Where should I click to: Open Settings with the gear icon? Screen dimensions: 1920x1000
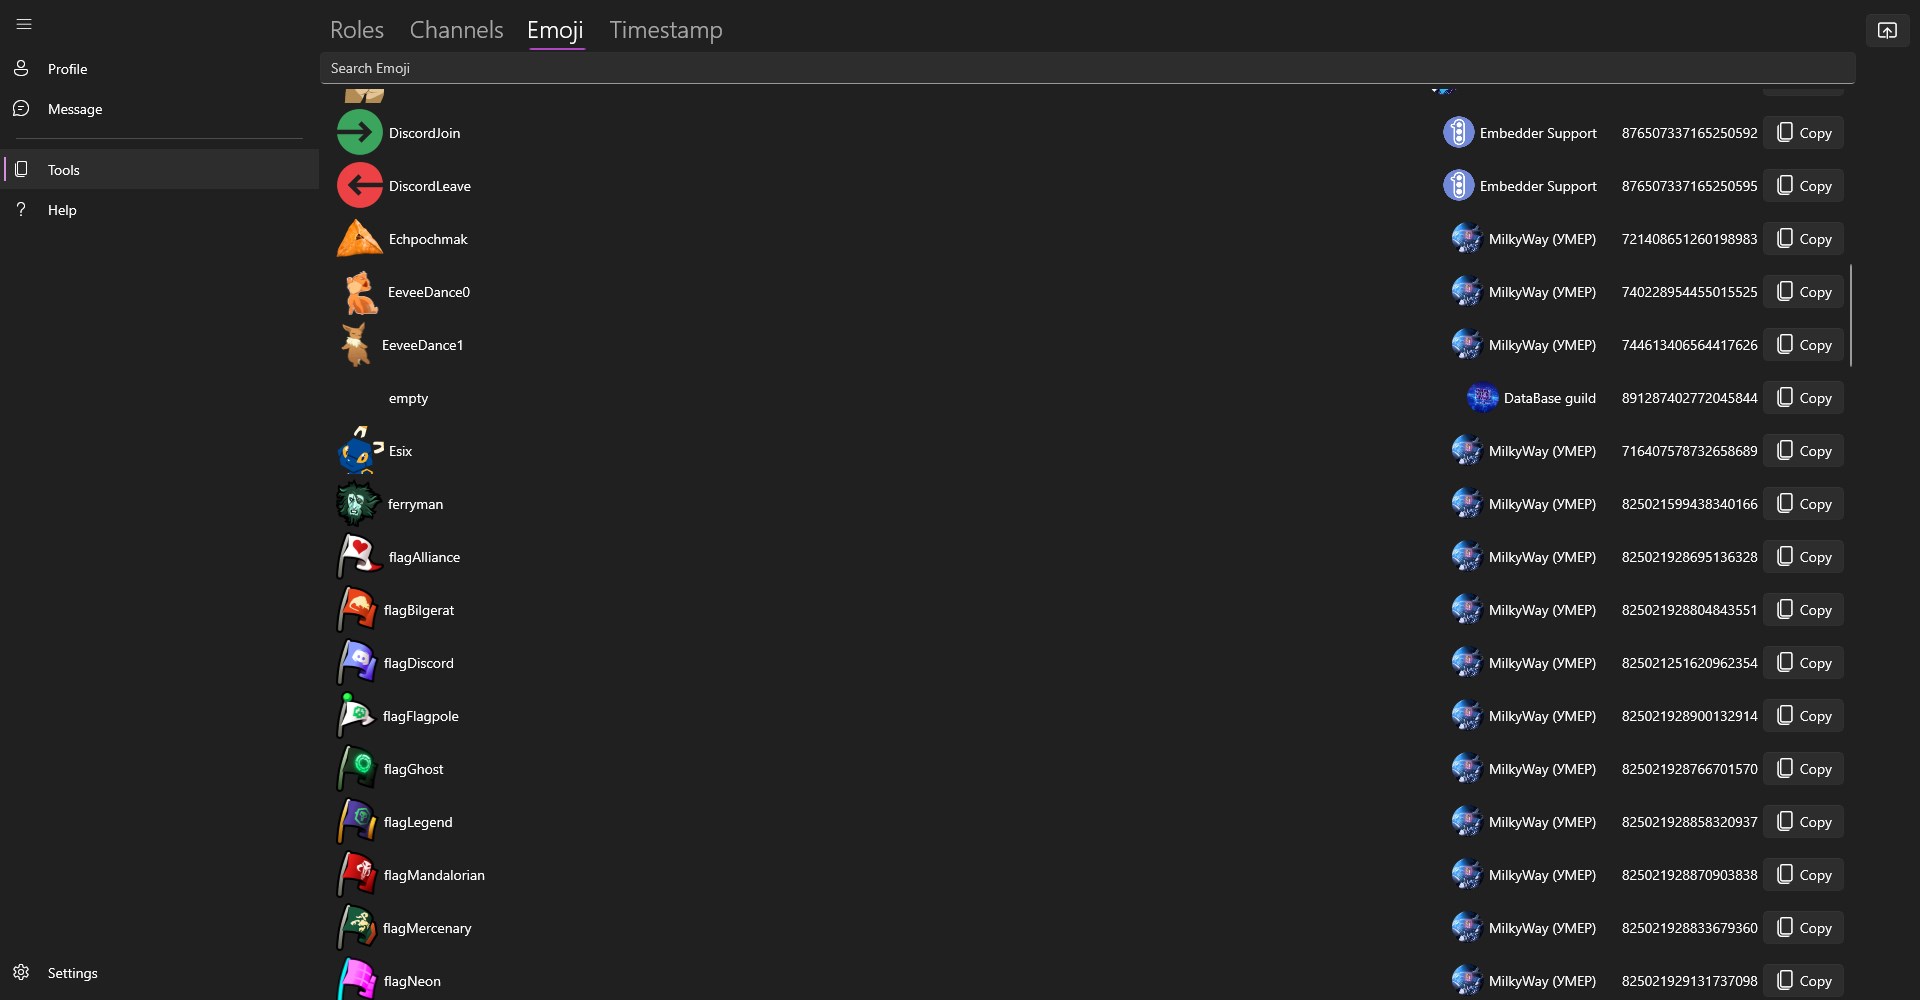[21, 972]
